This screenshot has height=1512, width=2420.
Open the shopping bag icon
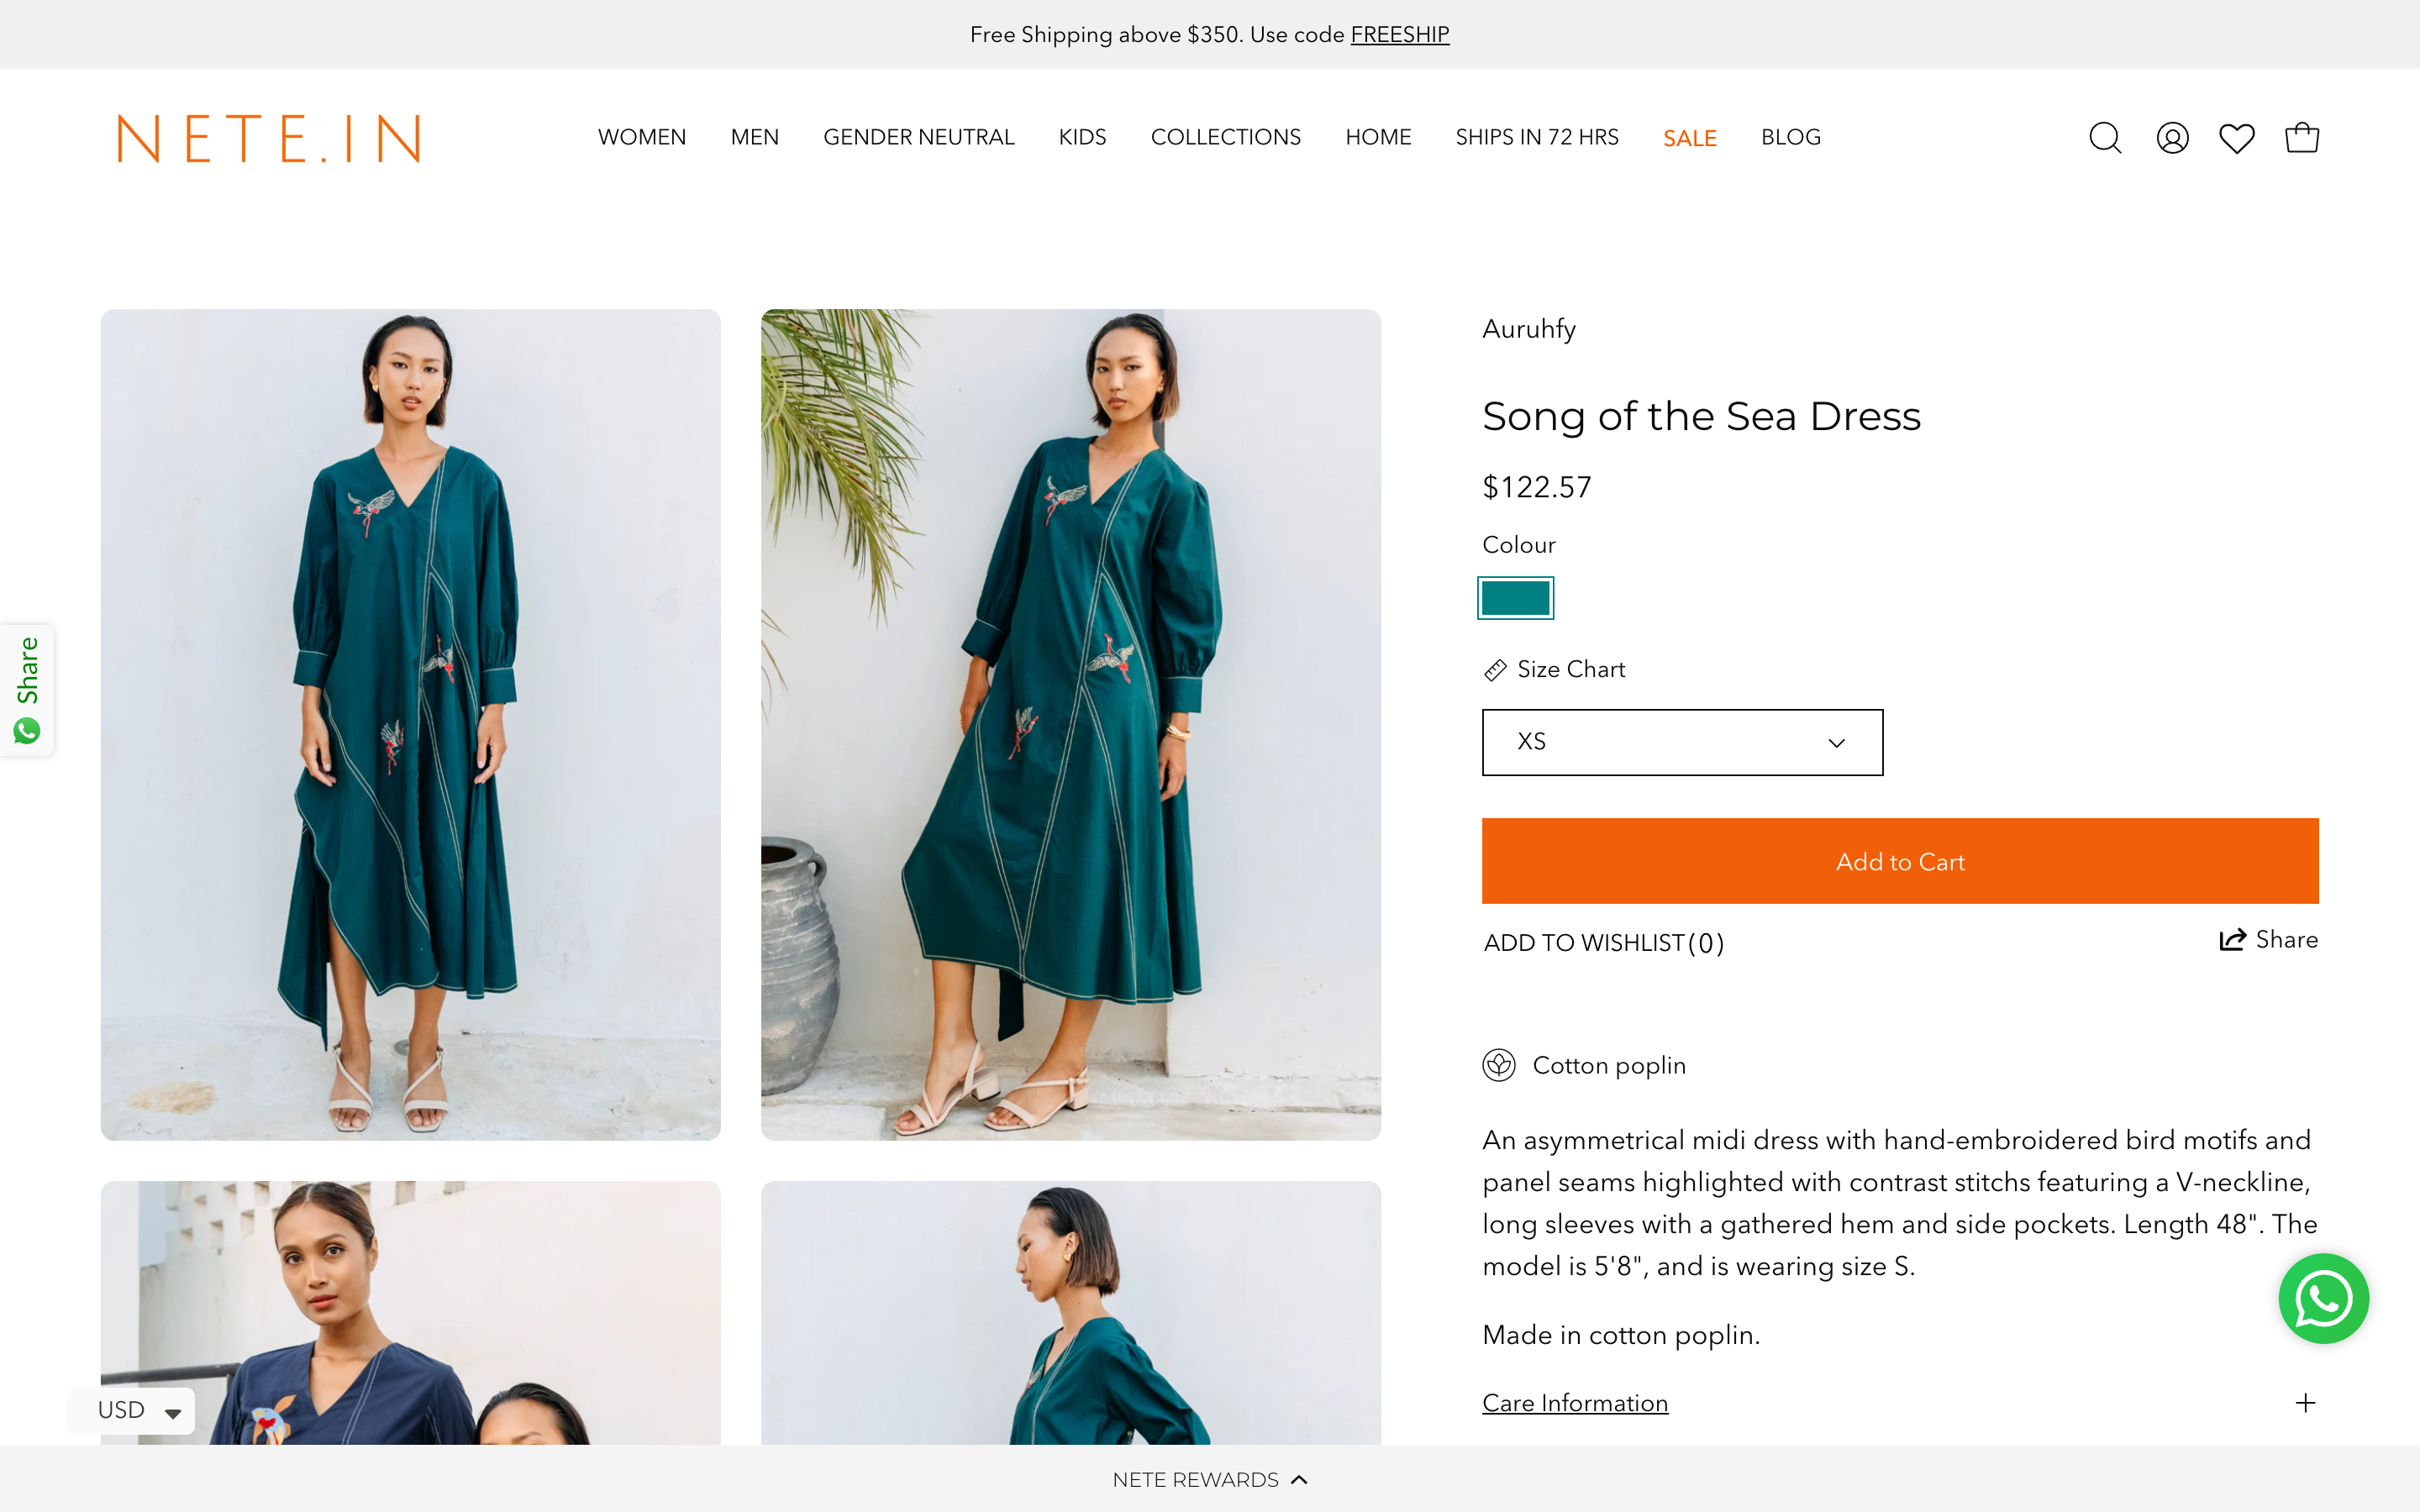[2301, 138]
